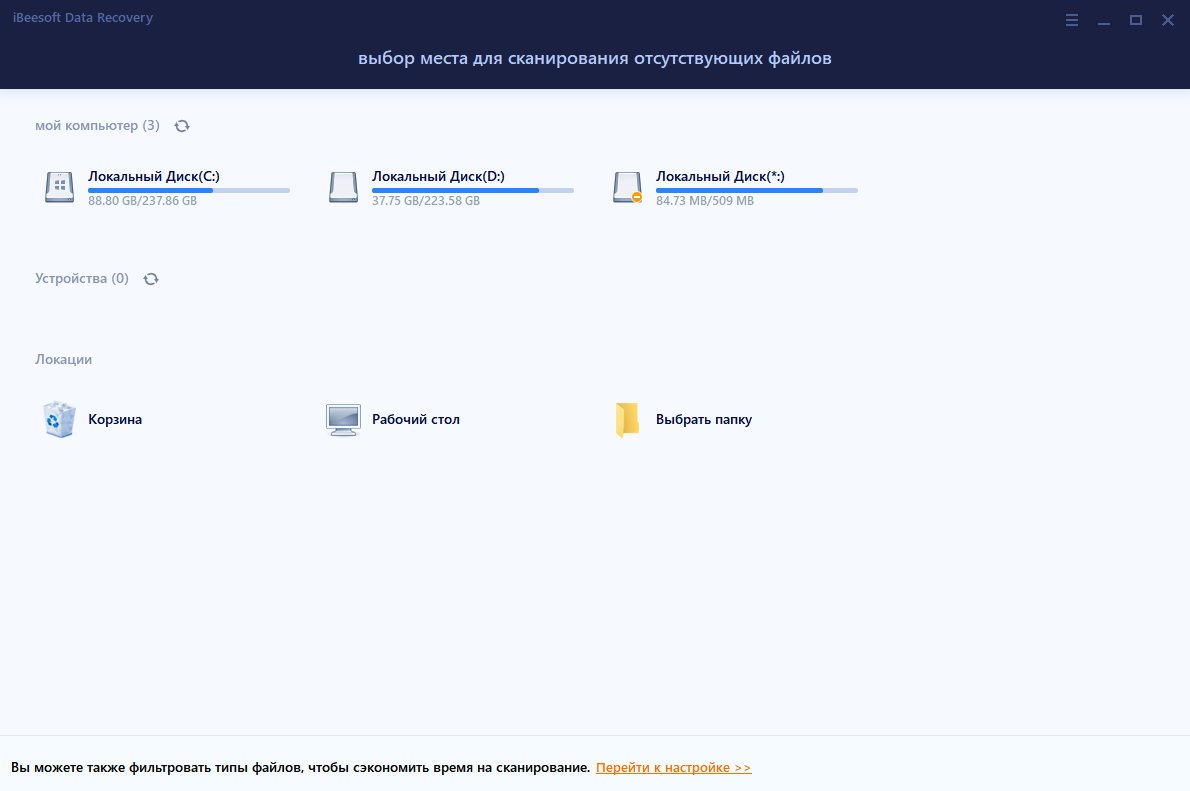Viewport: 1190px width, 791px height.
Task: Scan the Корзина location
Action: pos(115,419)
